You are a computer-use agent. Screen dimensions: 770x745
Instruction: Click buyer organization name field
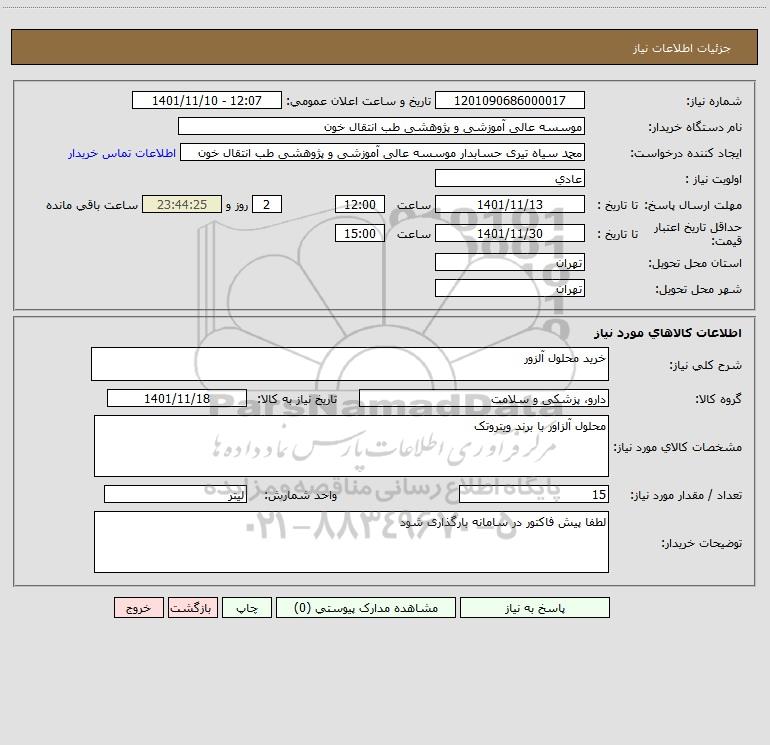tap(381, 126)
